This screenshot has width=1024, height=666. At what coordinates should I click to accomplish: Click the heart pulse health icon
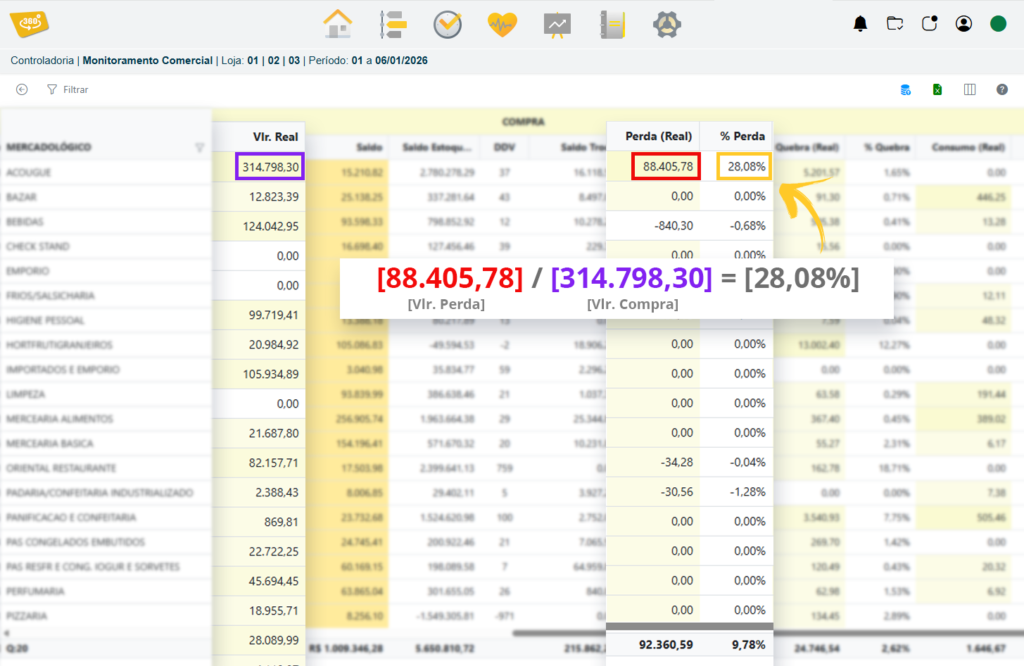[502, 24]
